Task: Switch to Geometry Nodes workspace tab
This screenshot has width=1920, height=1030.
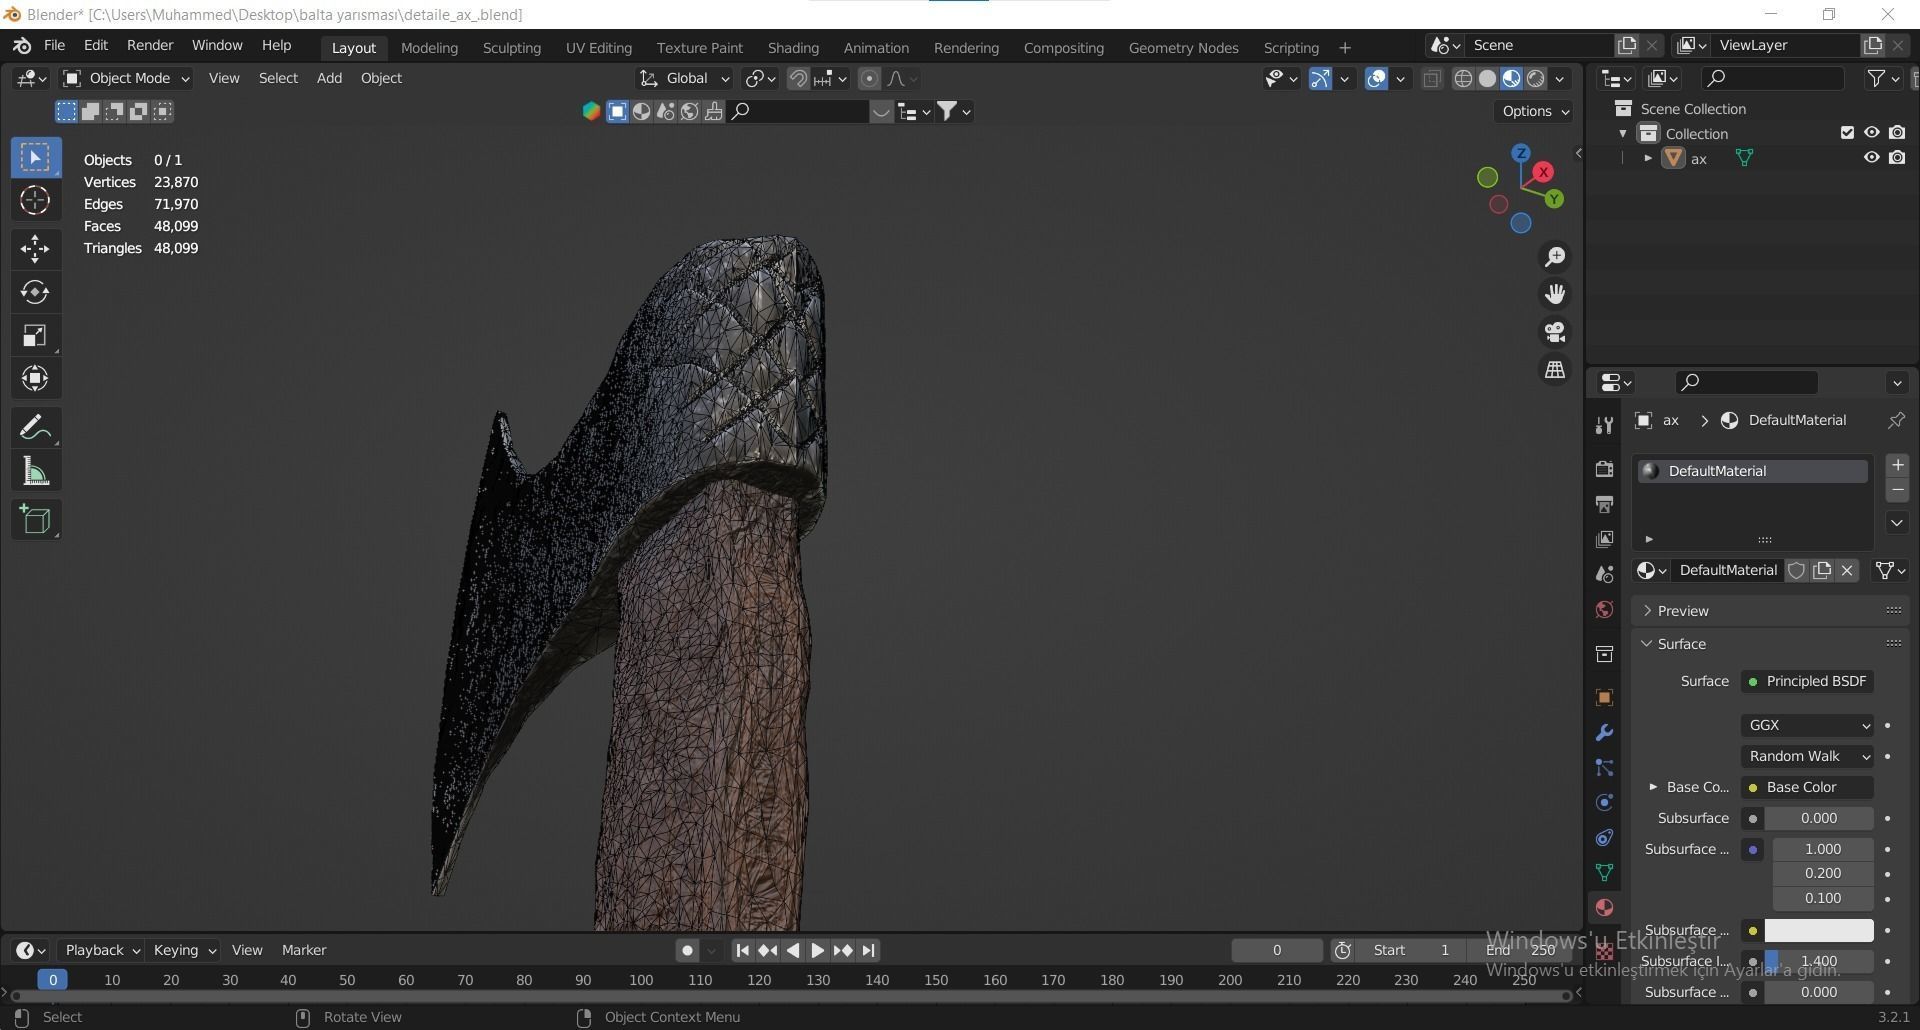Action: coord(1183,47)
